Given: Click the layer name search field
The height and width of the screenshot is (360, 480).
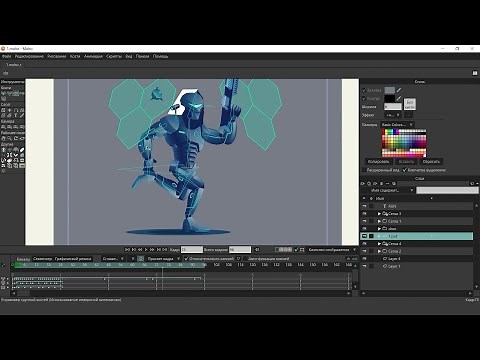Looking at the screenshot, I should (x=447, y=190).
